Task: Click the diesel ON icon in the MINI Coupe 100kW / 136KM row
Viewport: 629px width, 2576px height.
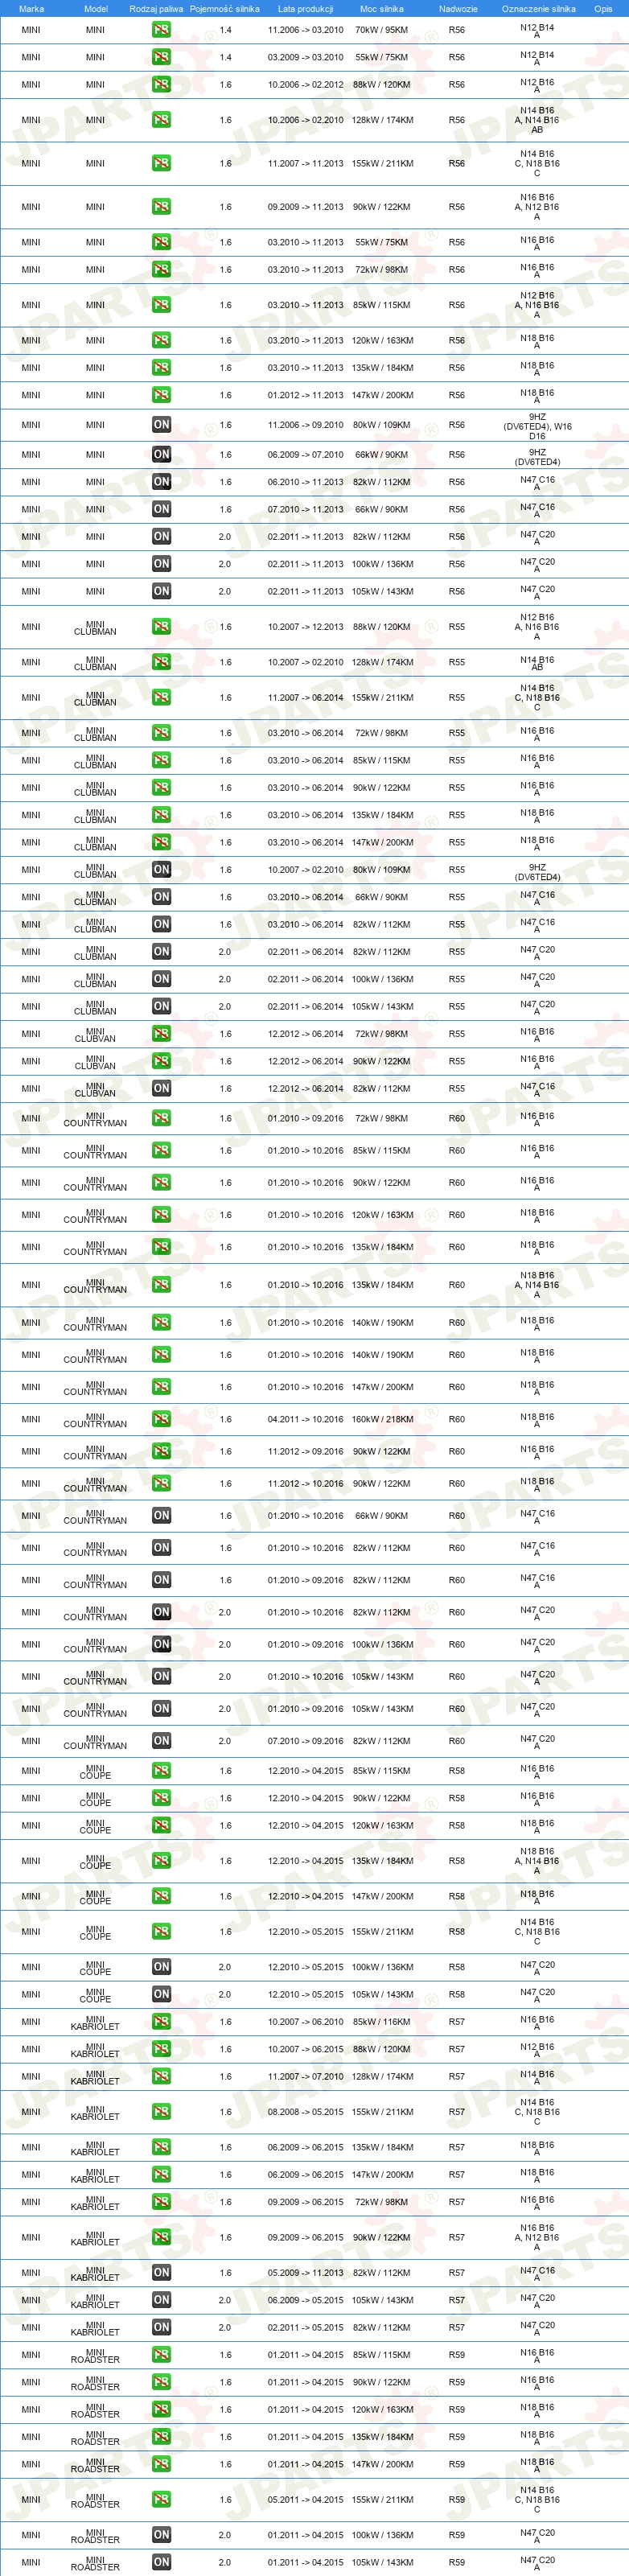Action: (x=161, y=1967)
